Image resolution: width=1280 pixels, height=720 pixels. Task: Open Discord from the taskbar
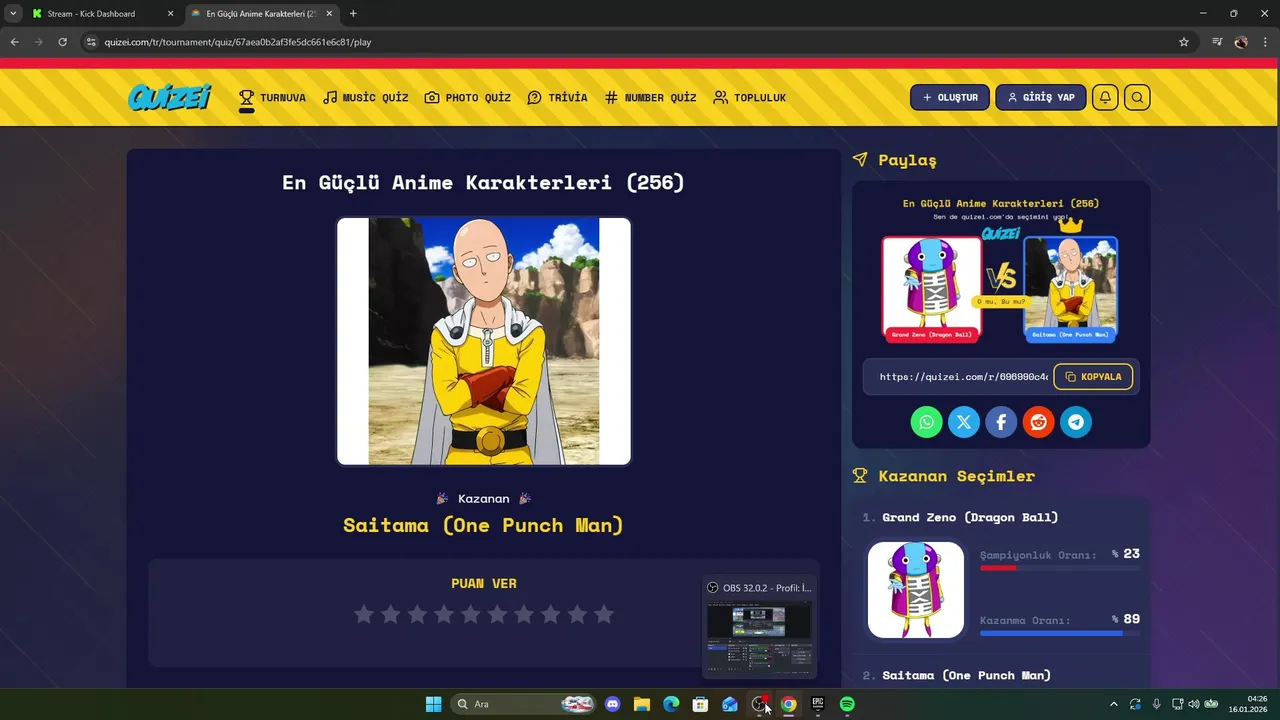click(x=613, y=704)
